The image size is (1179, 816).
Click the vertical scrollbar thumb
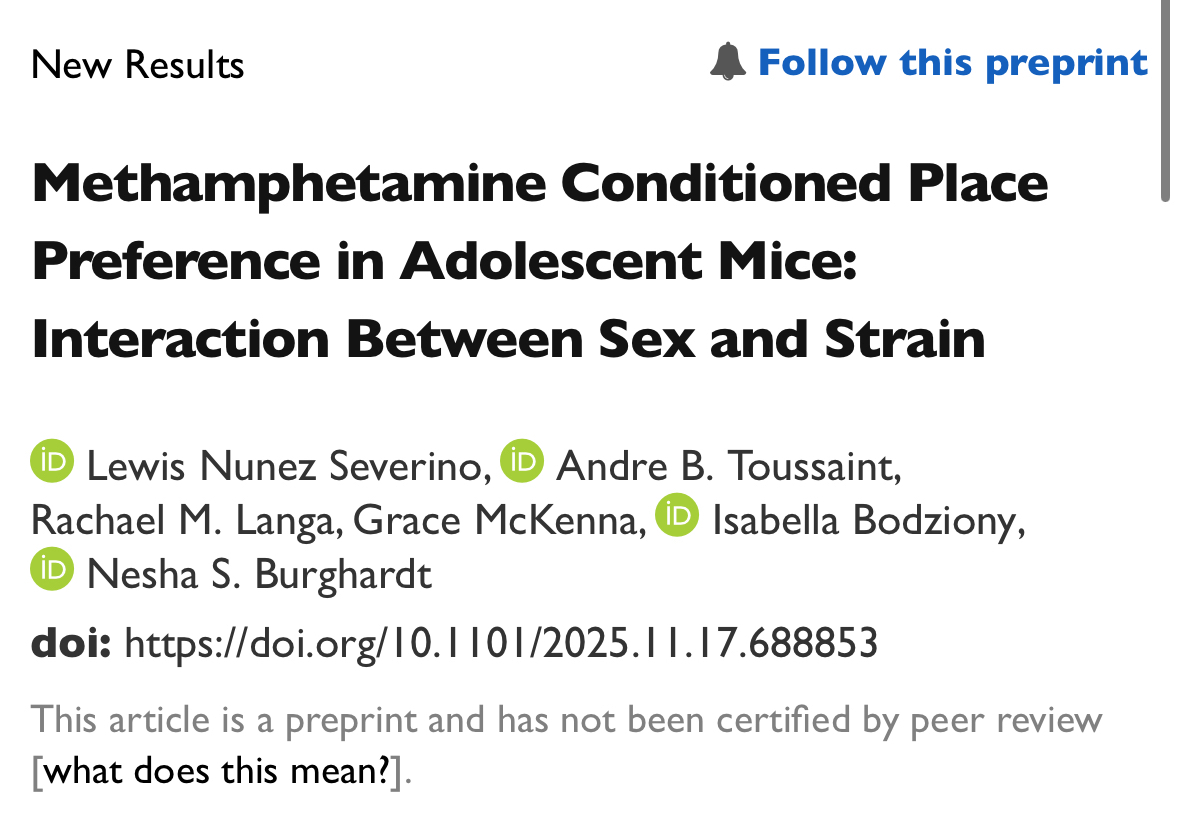pyautogui.click(x=1165, y=100)
